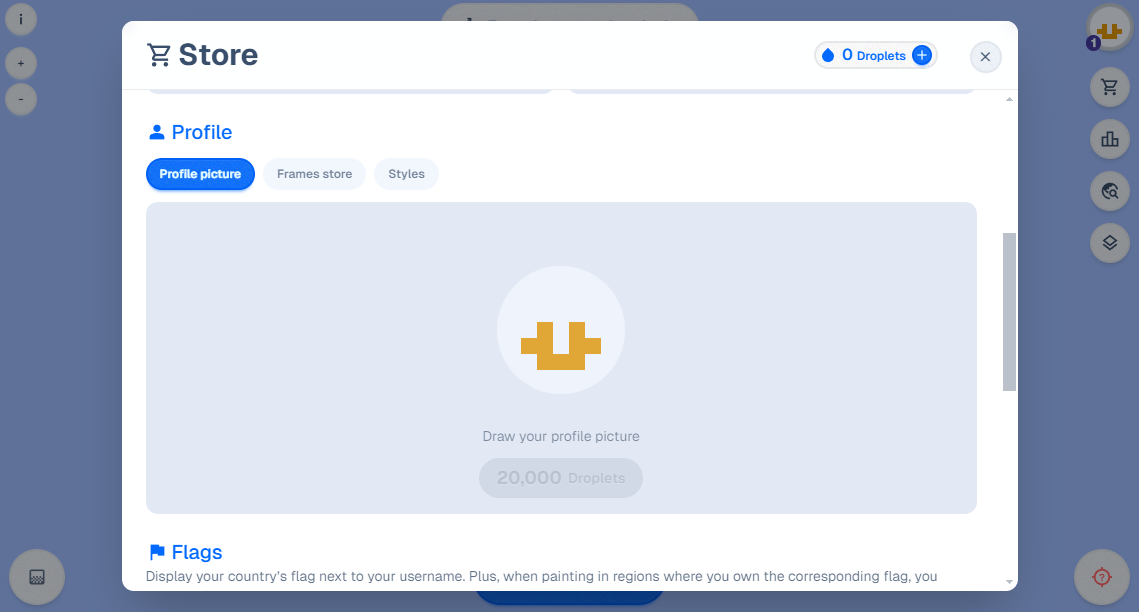
Task: Close the Store dialog
Action: point(985,57)
